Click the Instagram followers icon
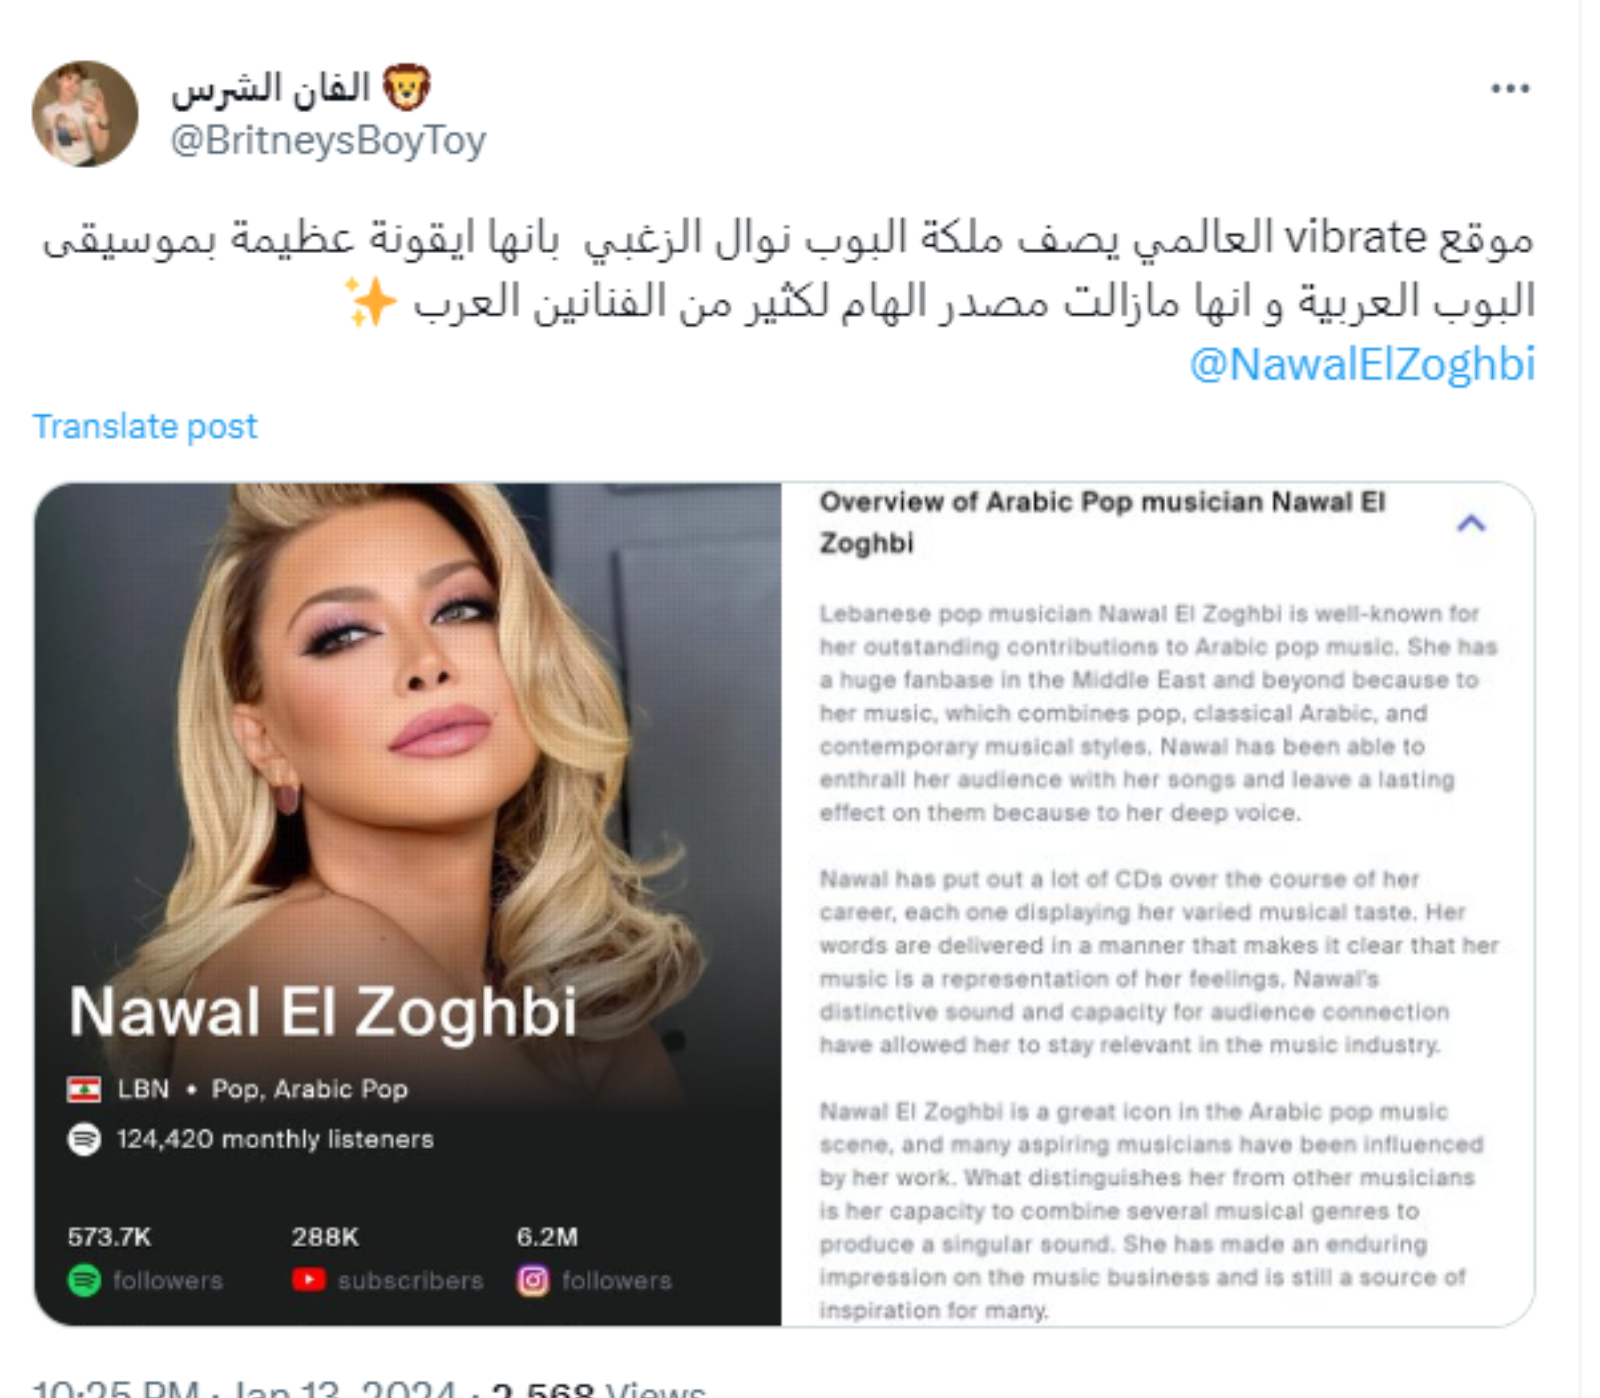Image resolution: width=1600 pixels, height=1398 pixels. pos(533,1280)
